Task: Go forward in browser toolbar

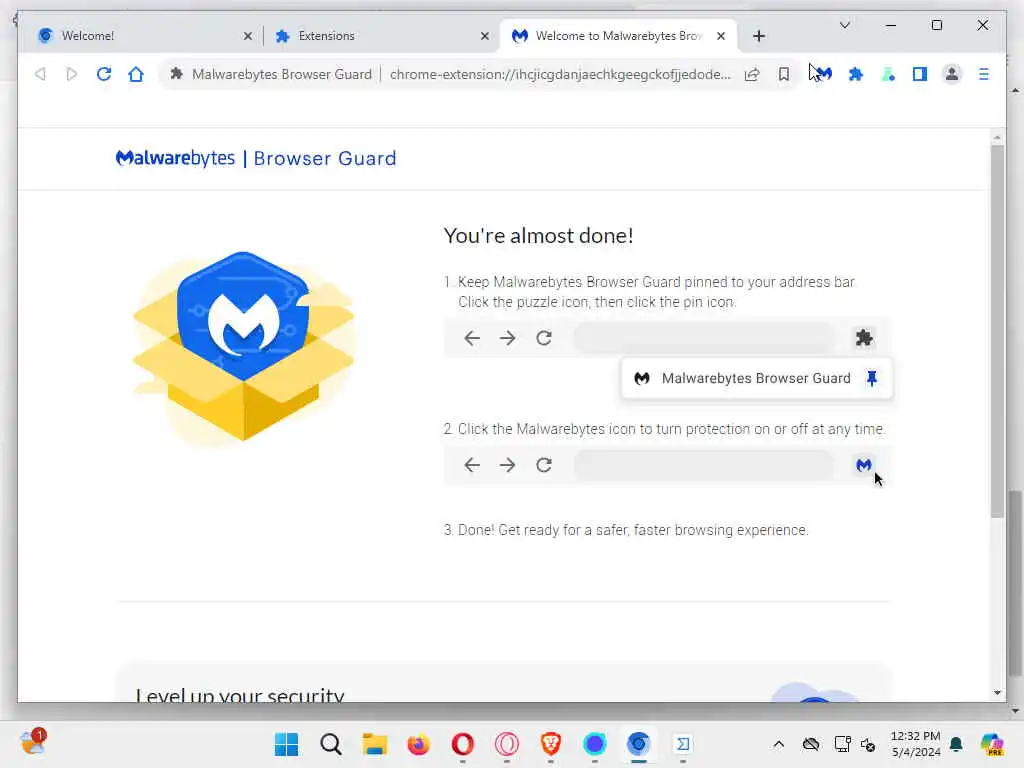Action: 72,74
